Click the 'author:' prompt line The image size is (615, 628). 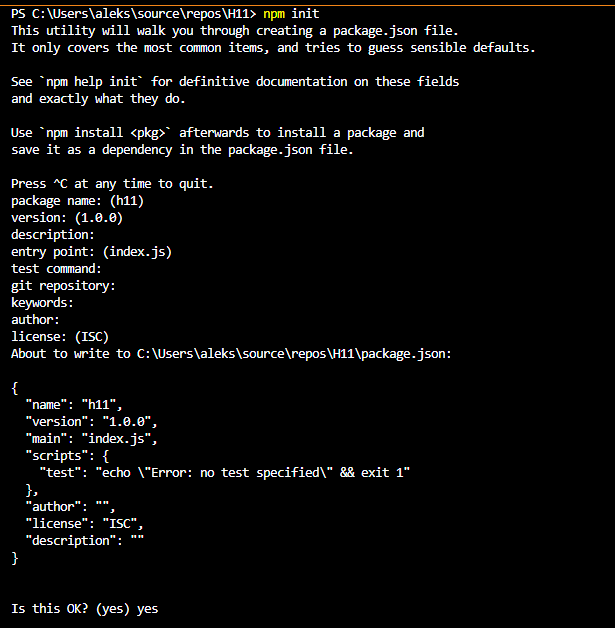[x=35, y=320]
